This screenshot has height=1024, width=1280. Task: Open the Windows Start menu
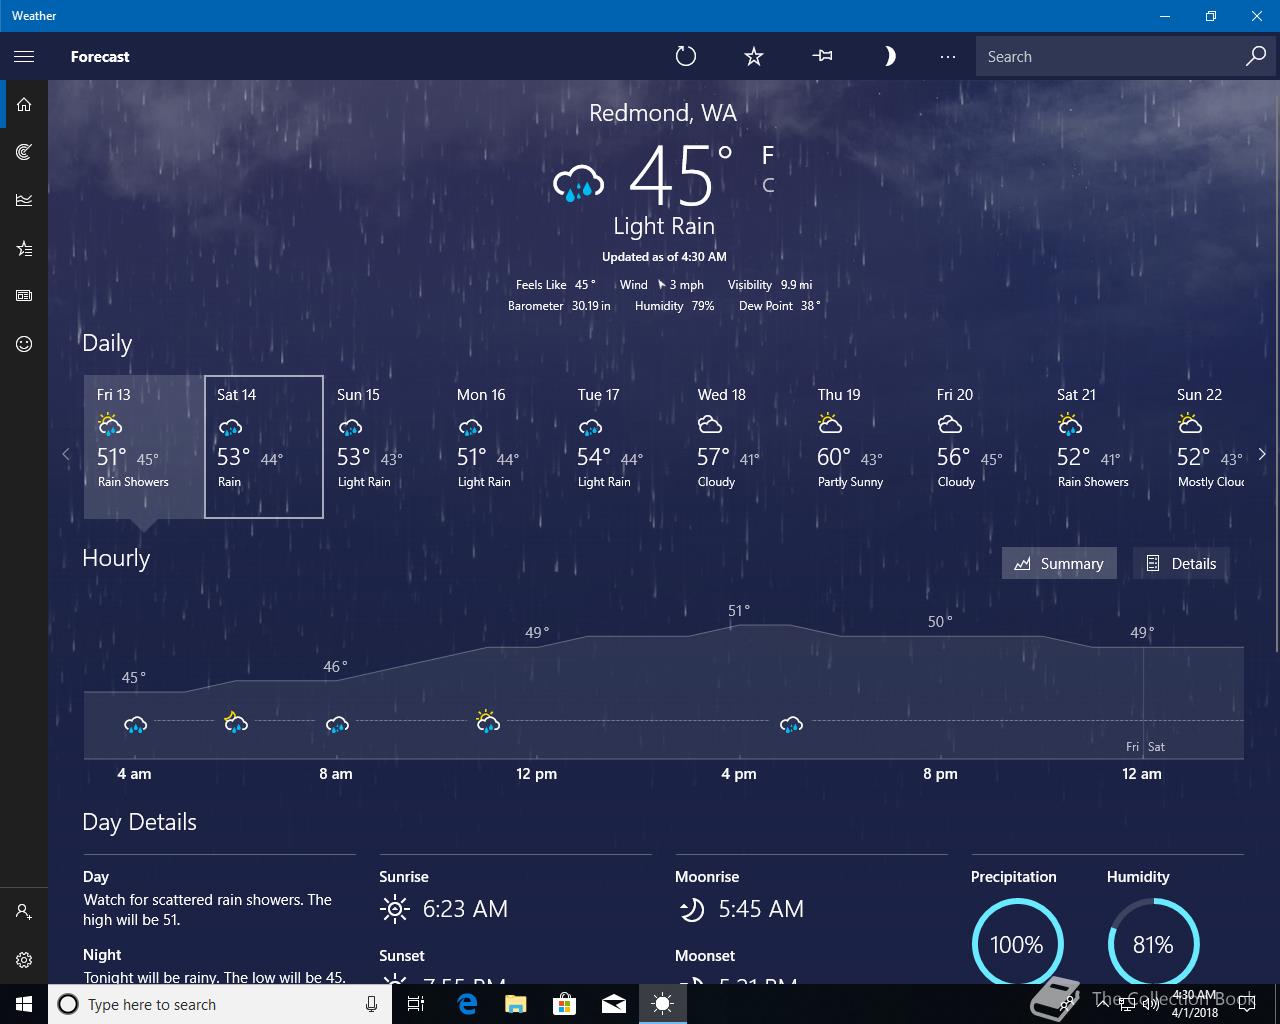24,1004
